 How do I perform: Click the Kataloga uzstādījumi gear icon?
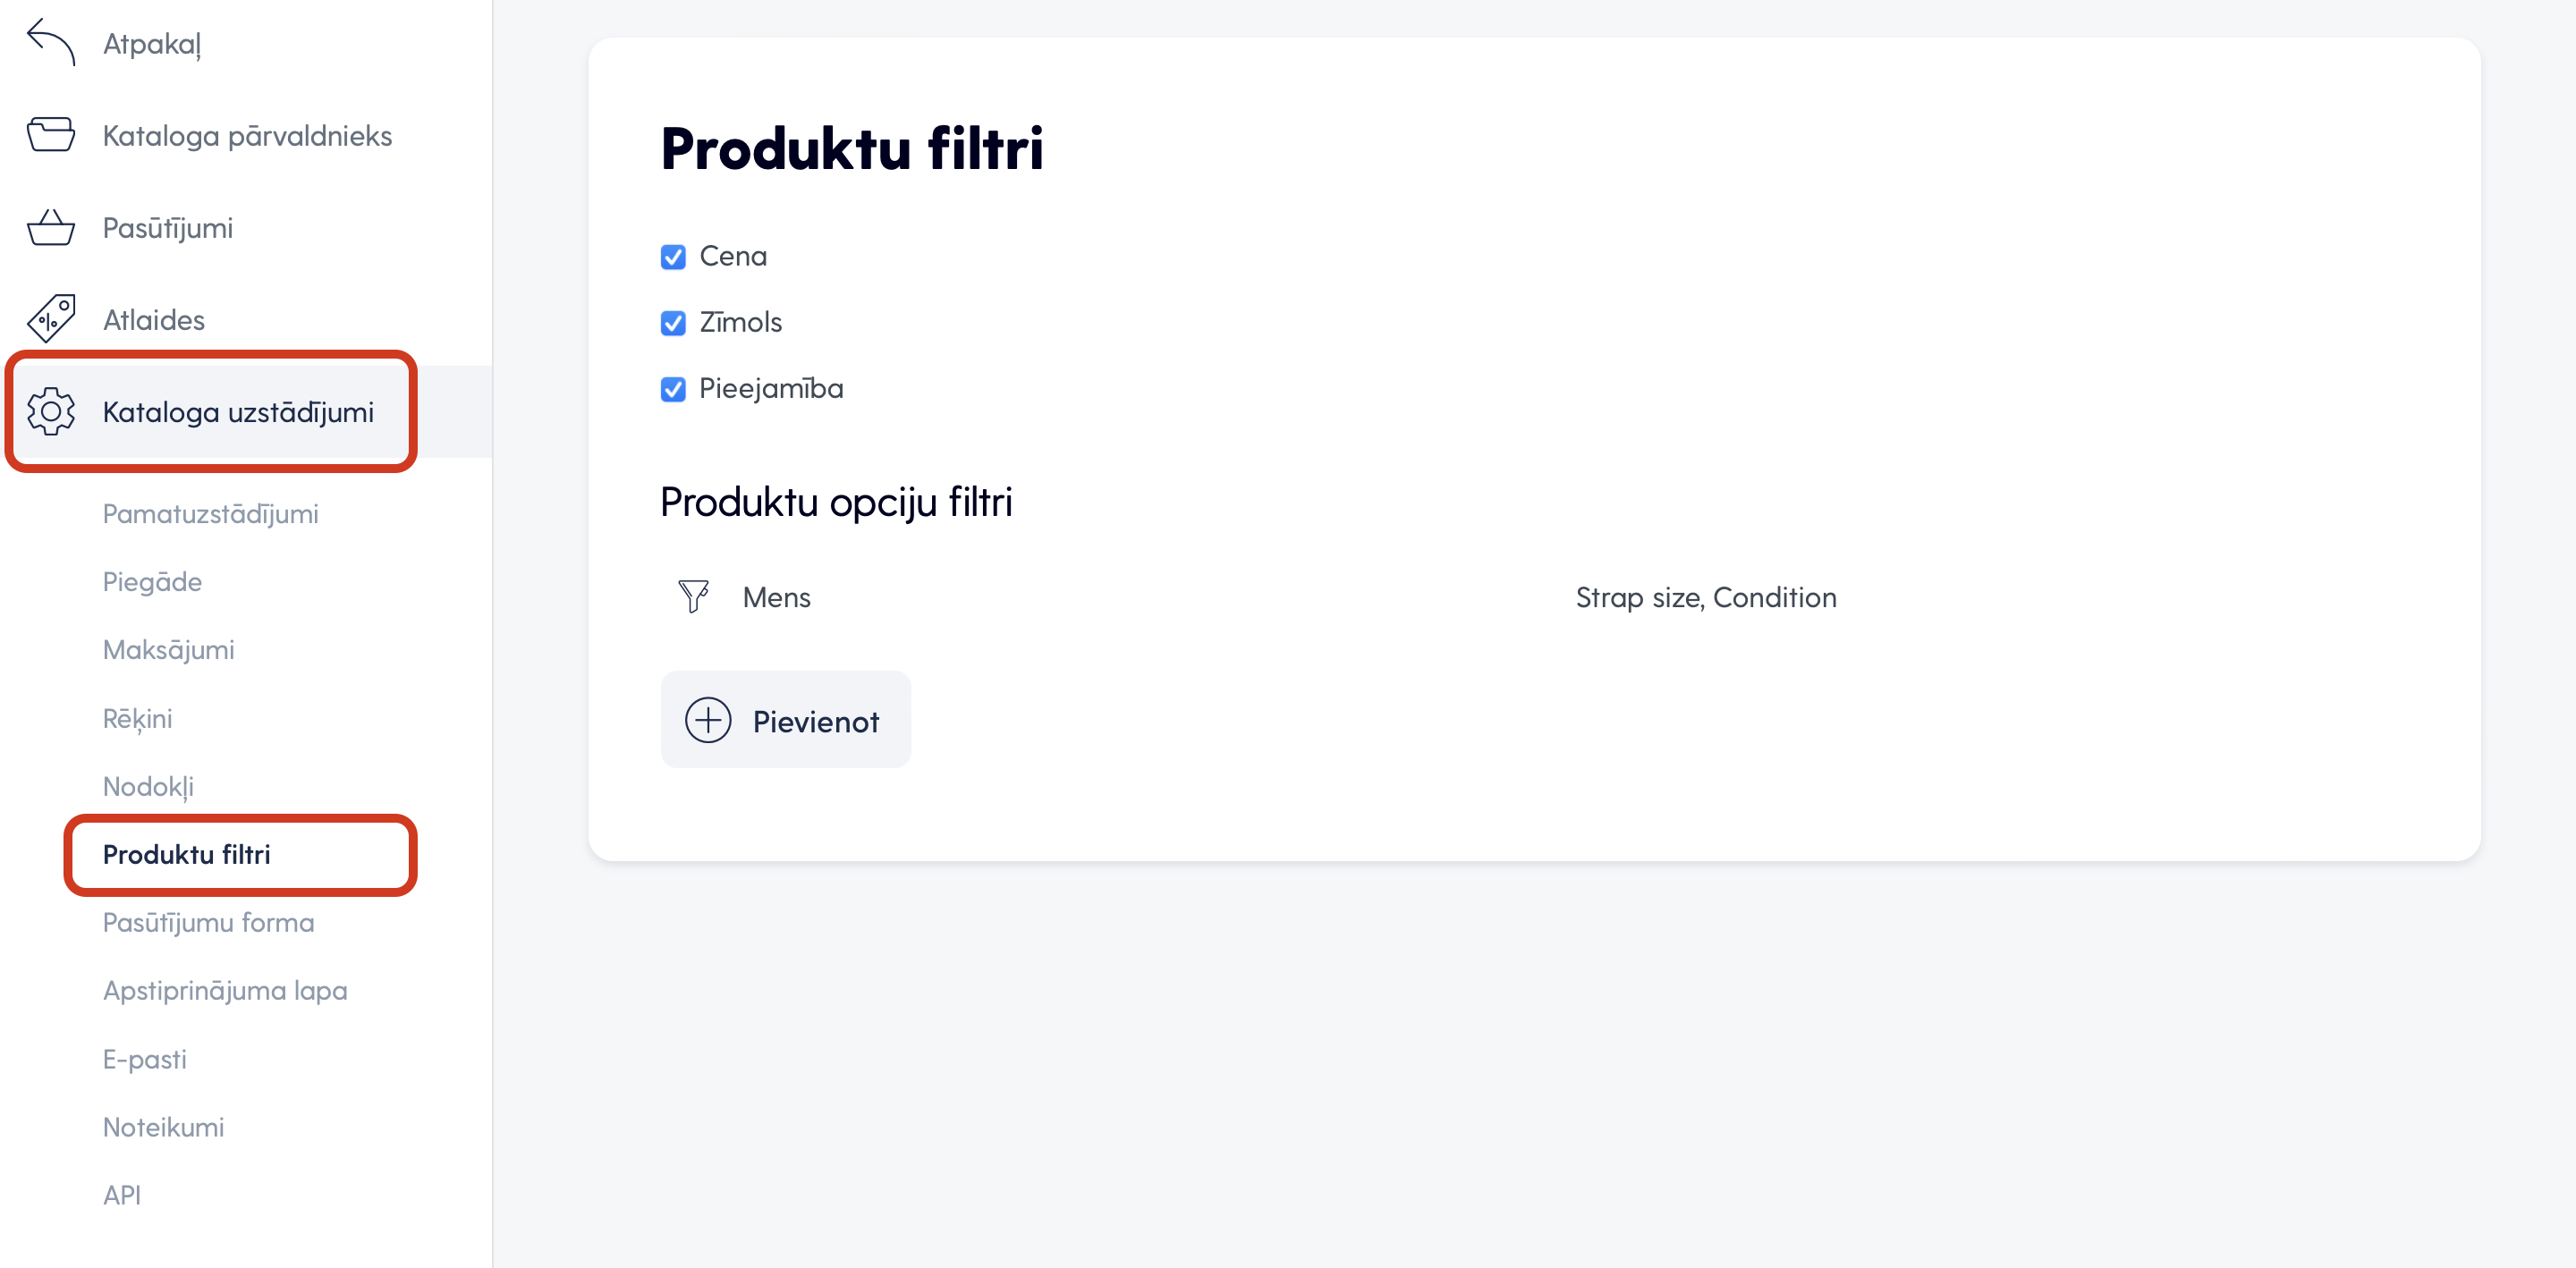click(51, 411)
